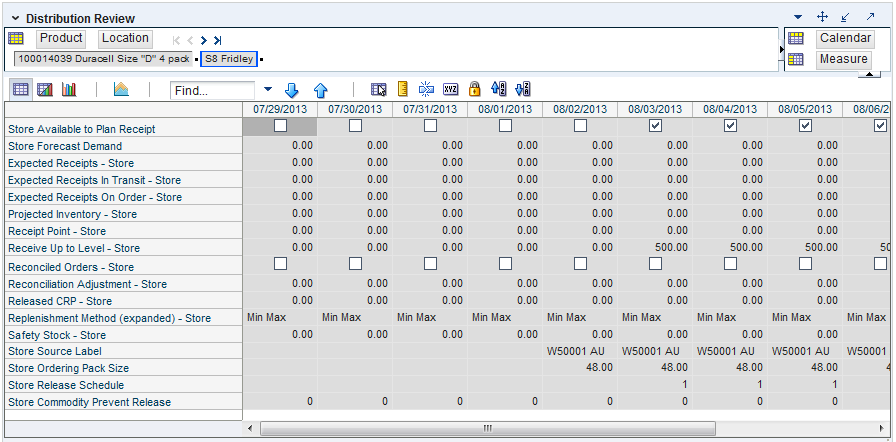Select the 08/01/2013 column header
896x442 pixels.
click(x=505, y=109)
